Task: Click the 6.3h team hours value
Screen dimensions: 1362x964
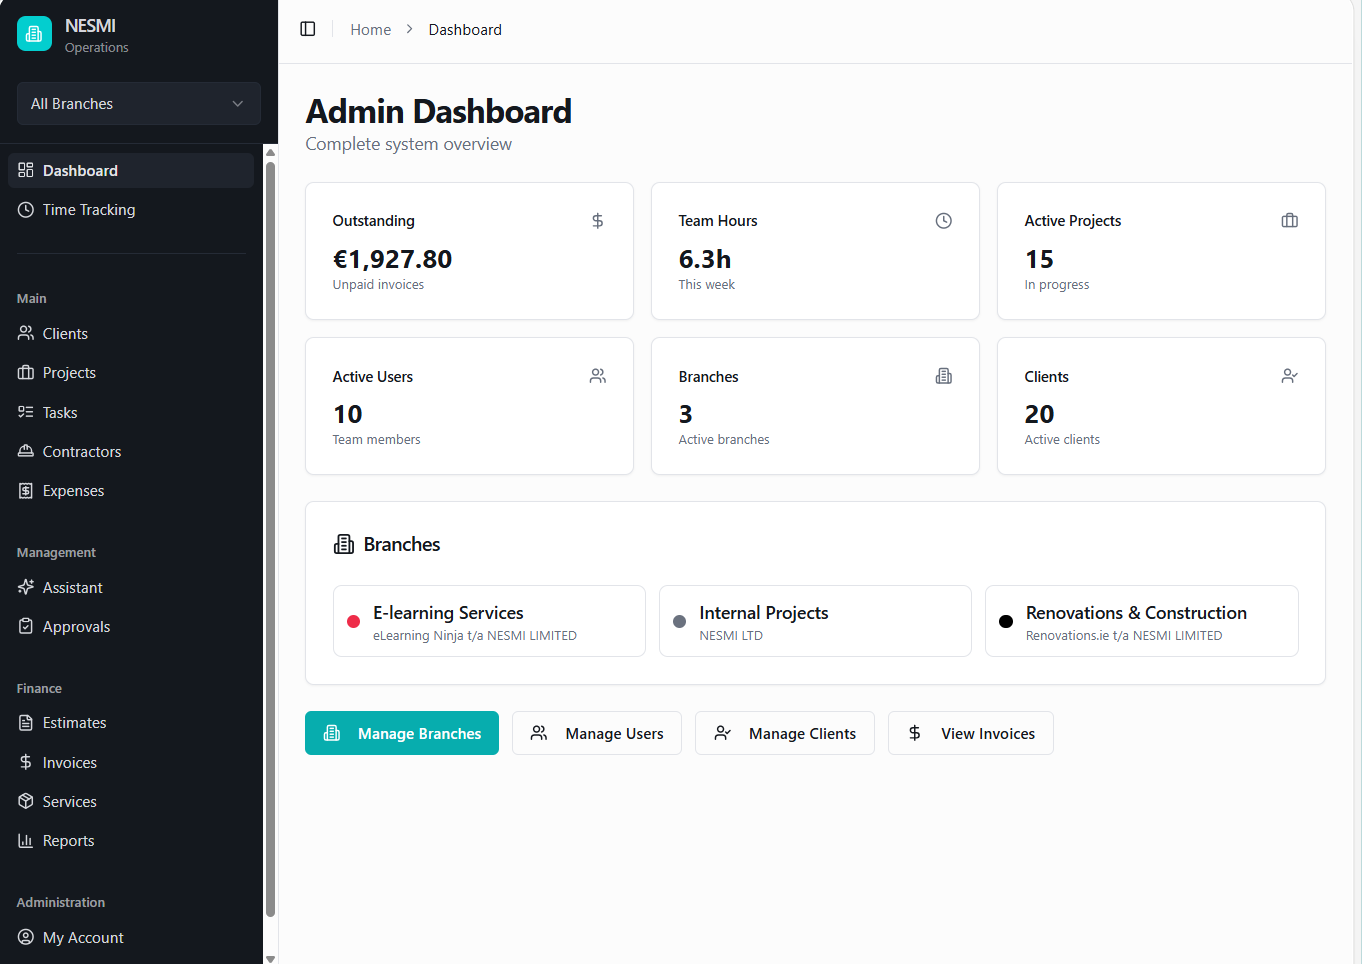Action: click(705, 260)
